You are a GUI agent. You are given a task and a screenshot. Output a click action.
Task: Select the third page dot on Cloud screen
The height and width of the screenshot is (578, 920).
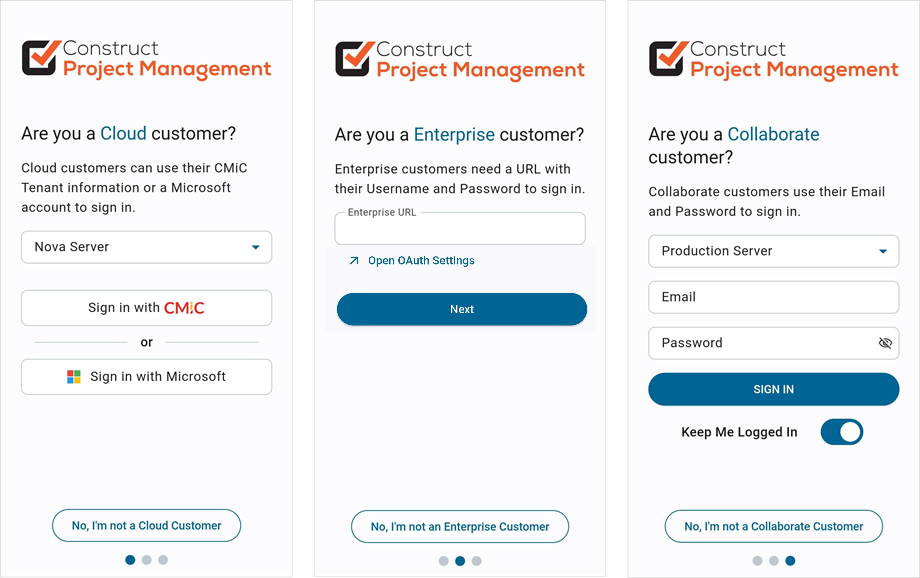tap(163, 560)
